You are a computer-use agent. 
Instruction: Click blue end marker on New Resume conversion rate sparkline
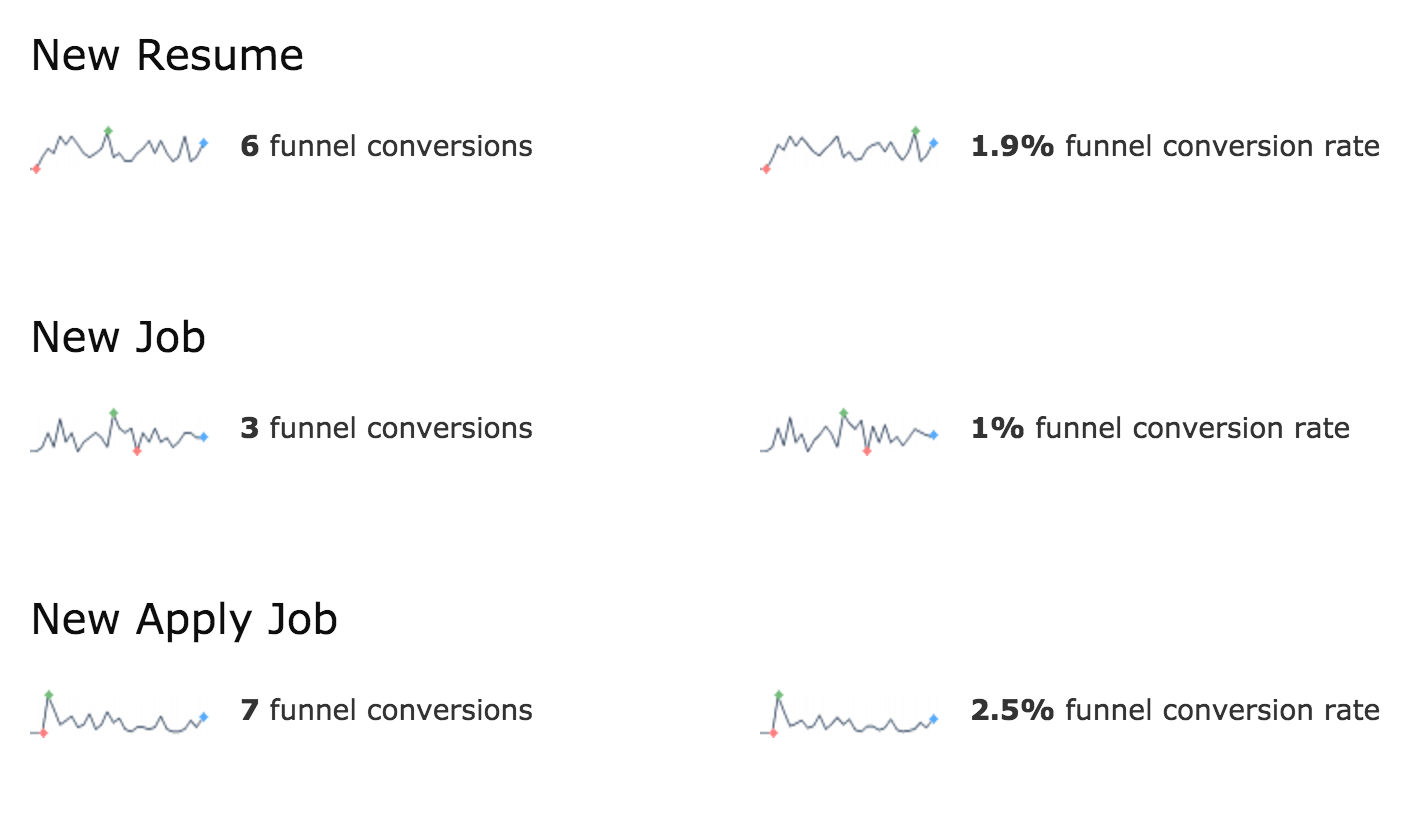click(x=934, y=143)
